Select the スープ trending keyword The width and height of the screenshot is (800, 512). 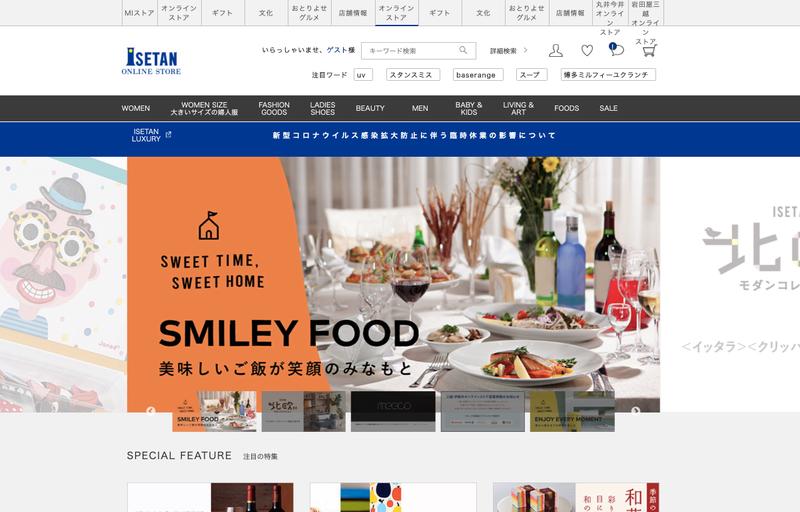tap(532, 75)
